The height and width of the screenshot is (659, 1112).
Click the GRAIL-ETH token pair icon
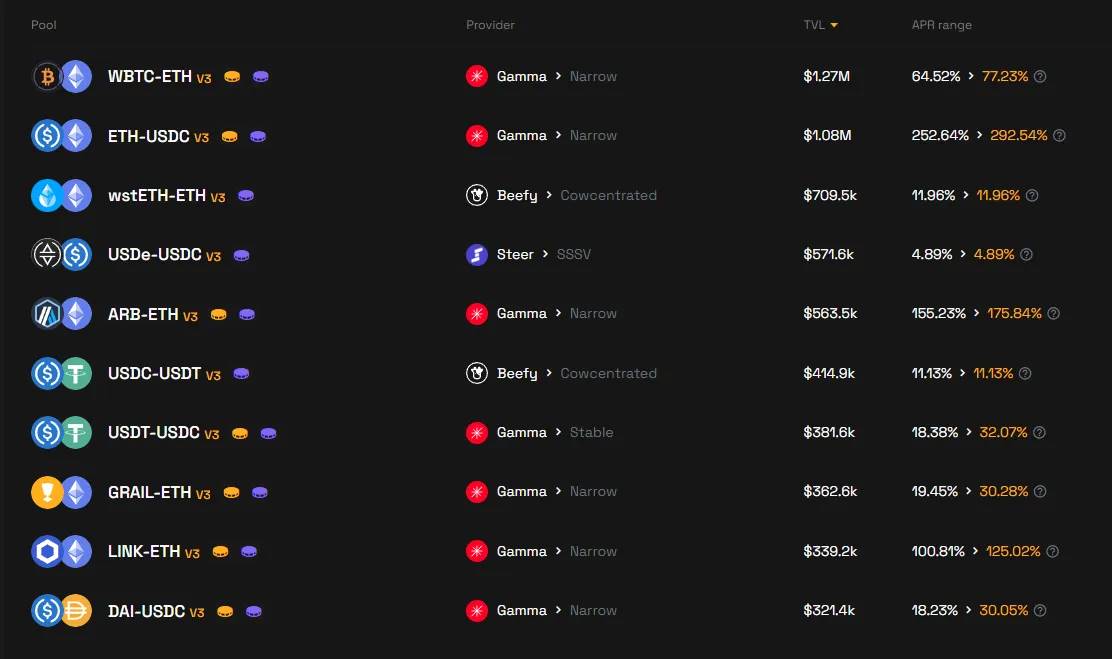click(x=62, y=492)
